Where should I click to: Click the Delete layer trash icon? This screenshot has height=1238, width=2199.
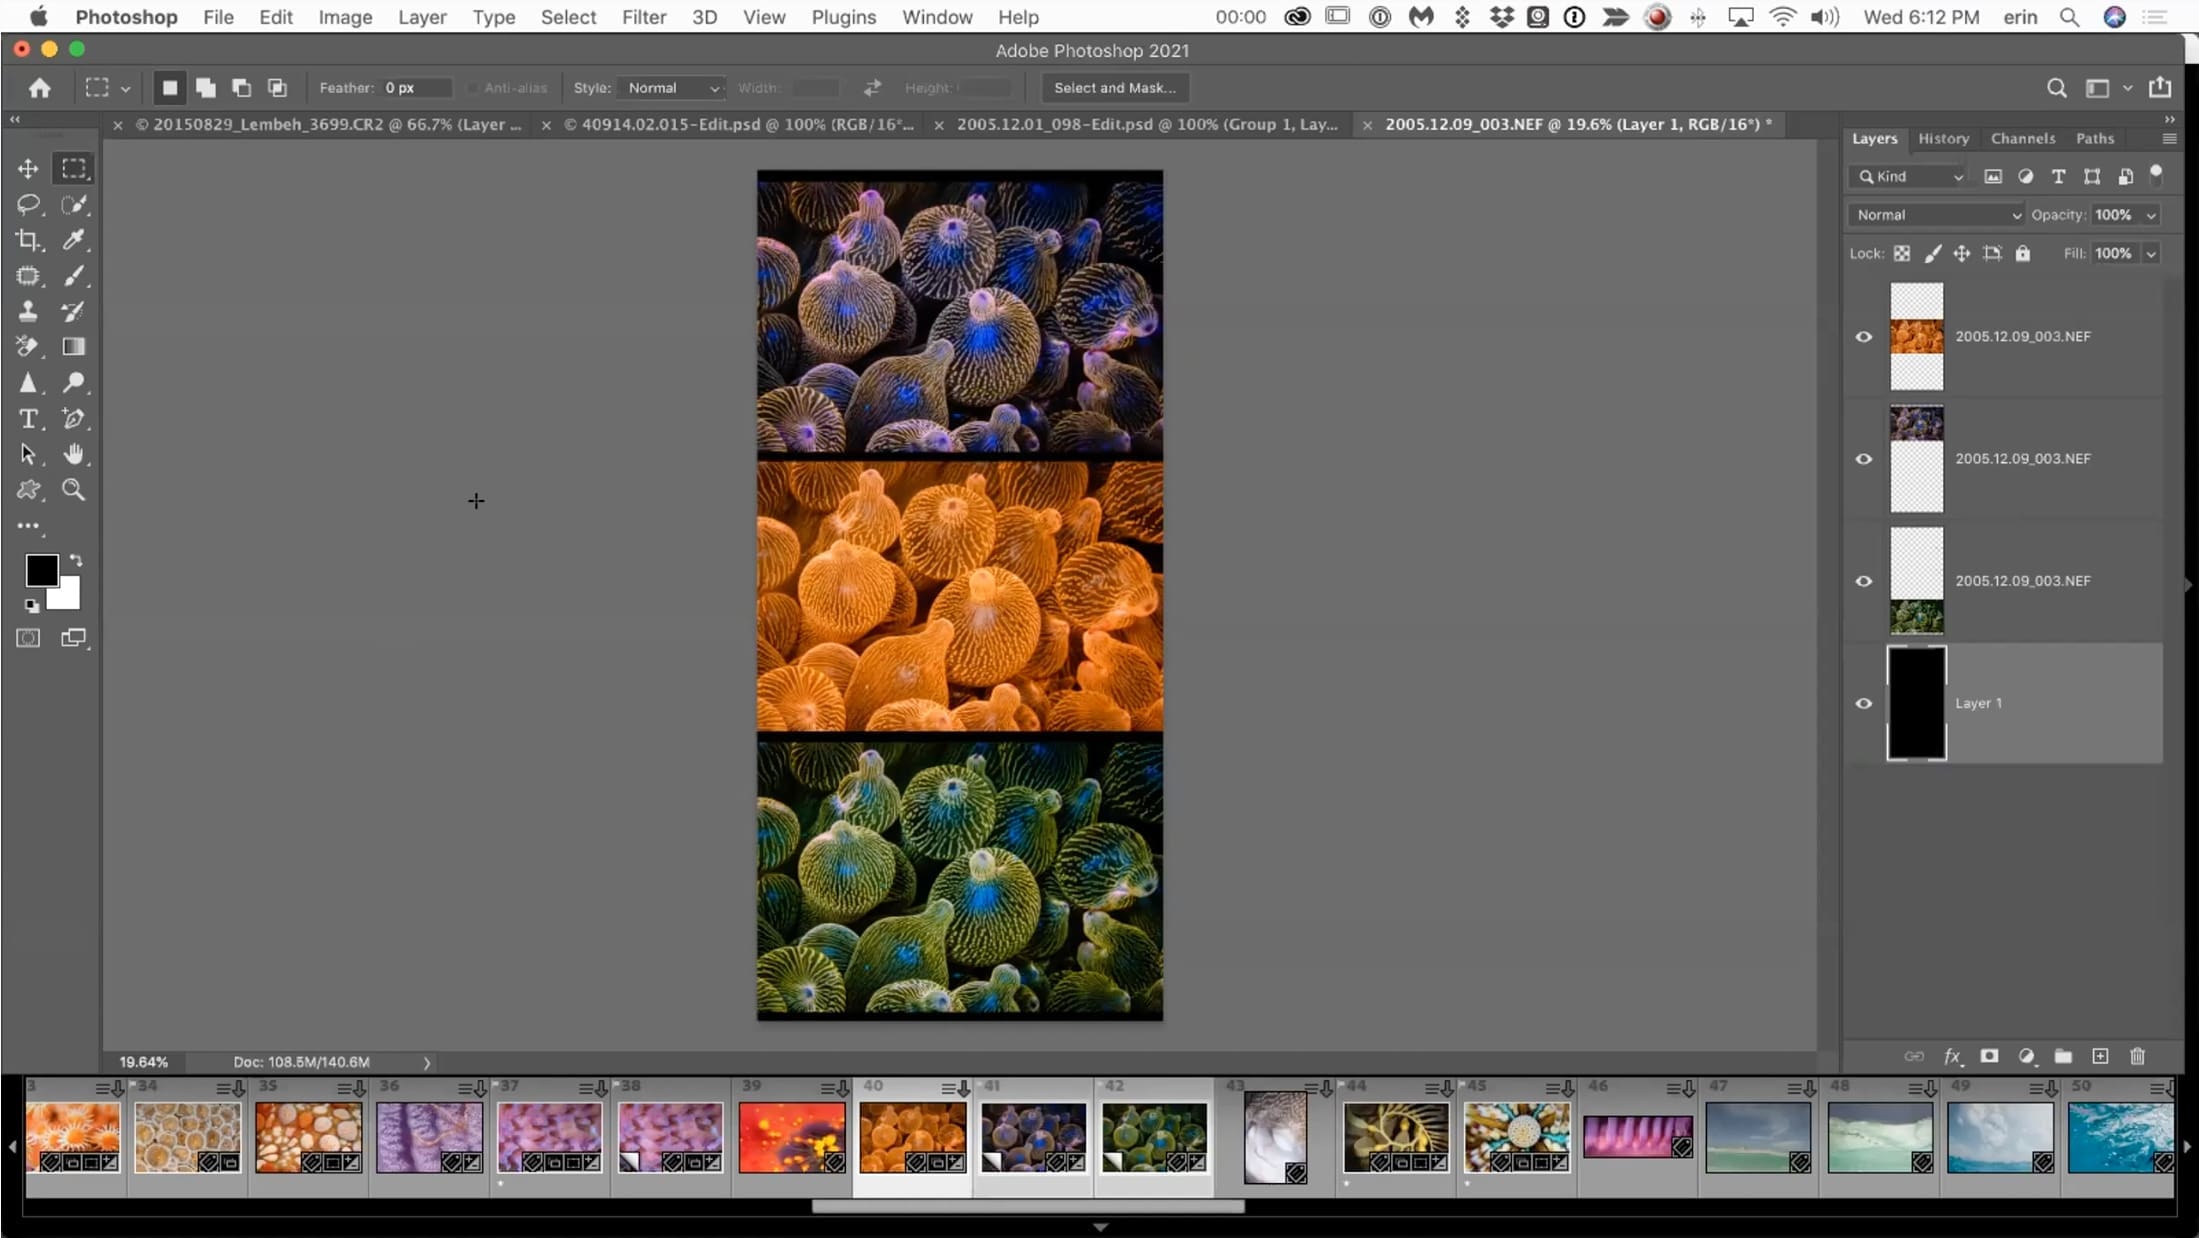tap(2137, 1056)
